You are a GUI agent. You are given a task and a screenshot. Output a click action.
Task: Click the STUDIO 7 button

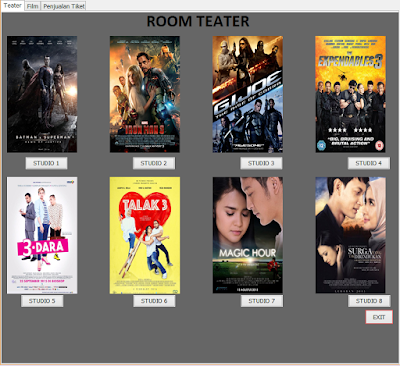coord(262,301)
